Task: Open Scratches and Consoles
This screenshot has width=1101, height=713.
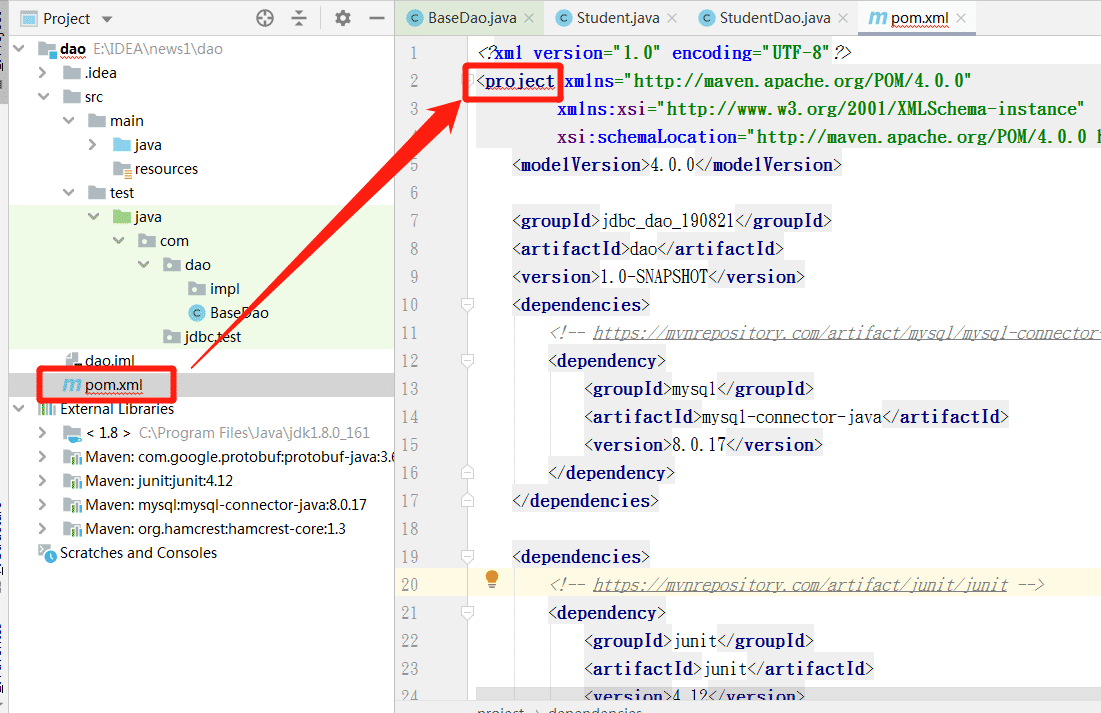Action: 138,553
